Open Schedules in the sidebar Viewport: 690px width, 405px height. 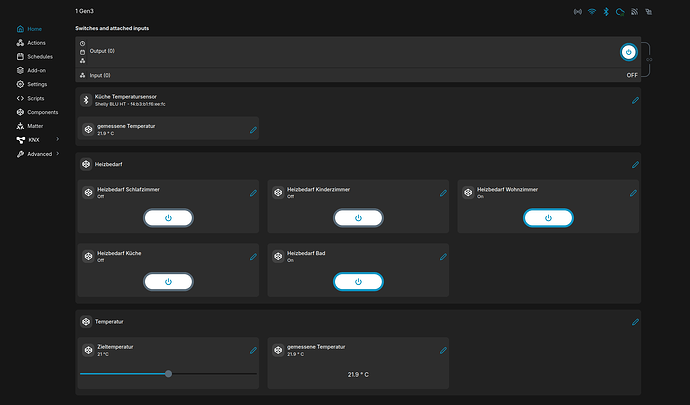point(34,57)
